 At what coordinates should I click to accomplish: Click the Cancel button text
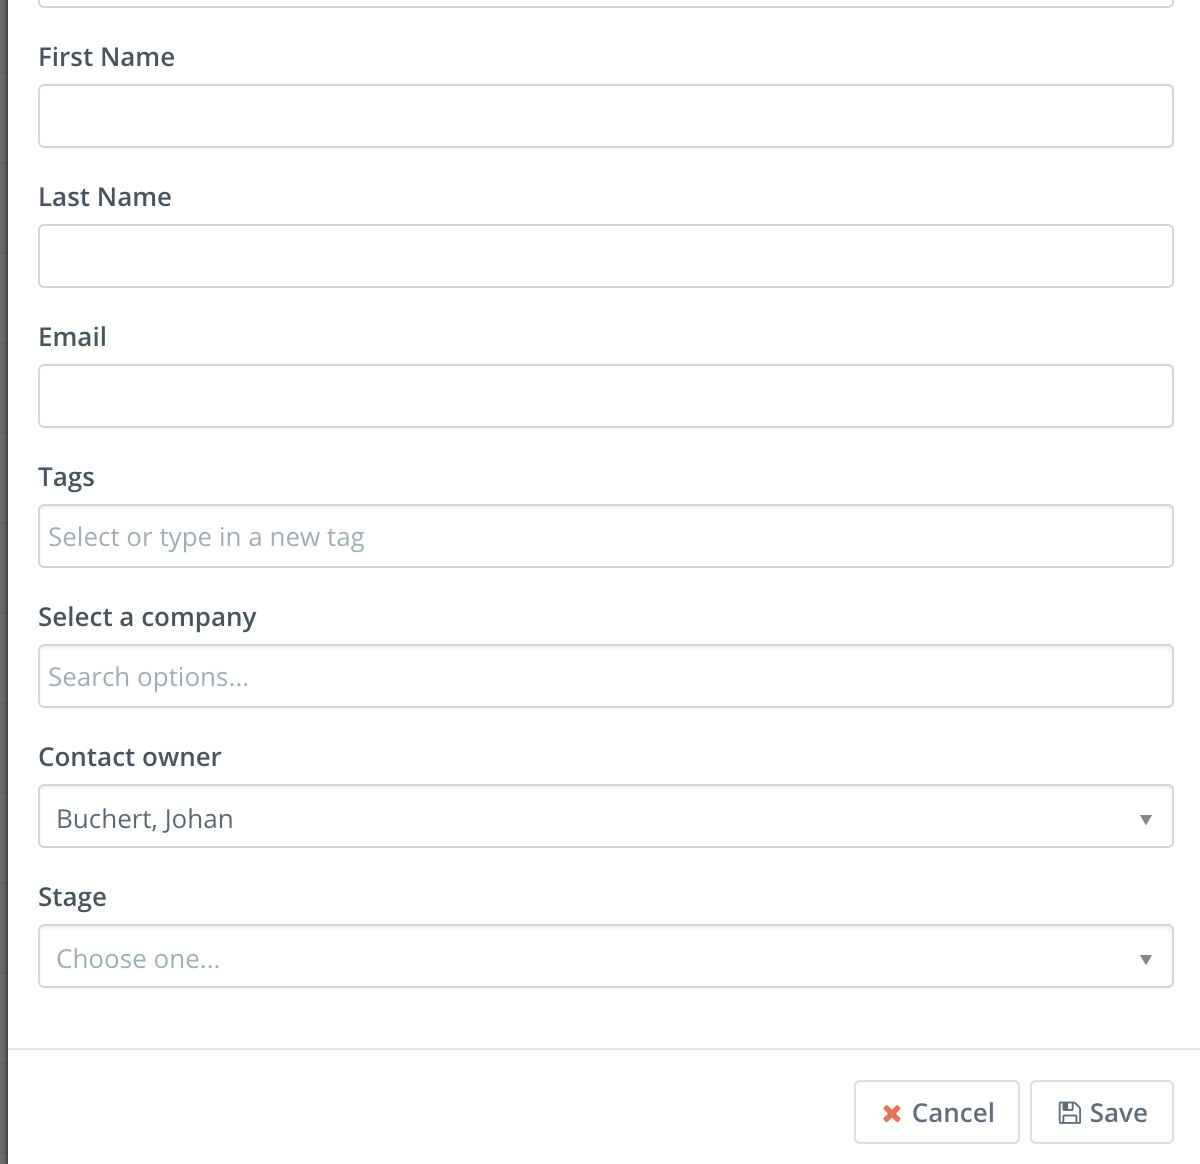(953, 1113)
